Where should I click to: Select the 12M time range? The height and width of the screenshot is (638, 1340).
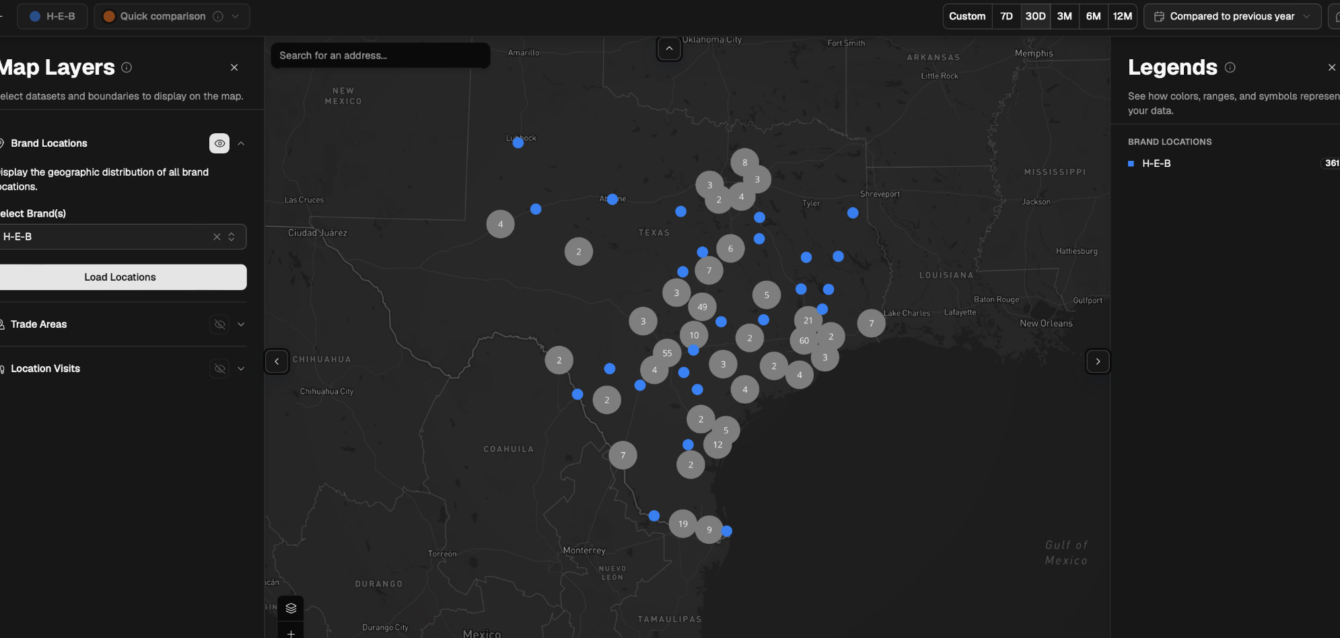[x=1122, y=16]
